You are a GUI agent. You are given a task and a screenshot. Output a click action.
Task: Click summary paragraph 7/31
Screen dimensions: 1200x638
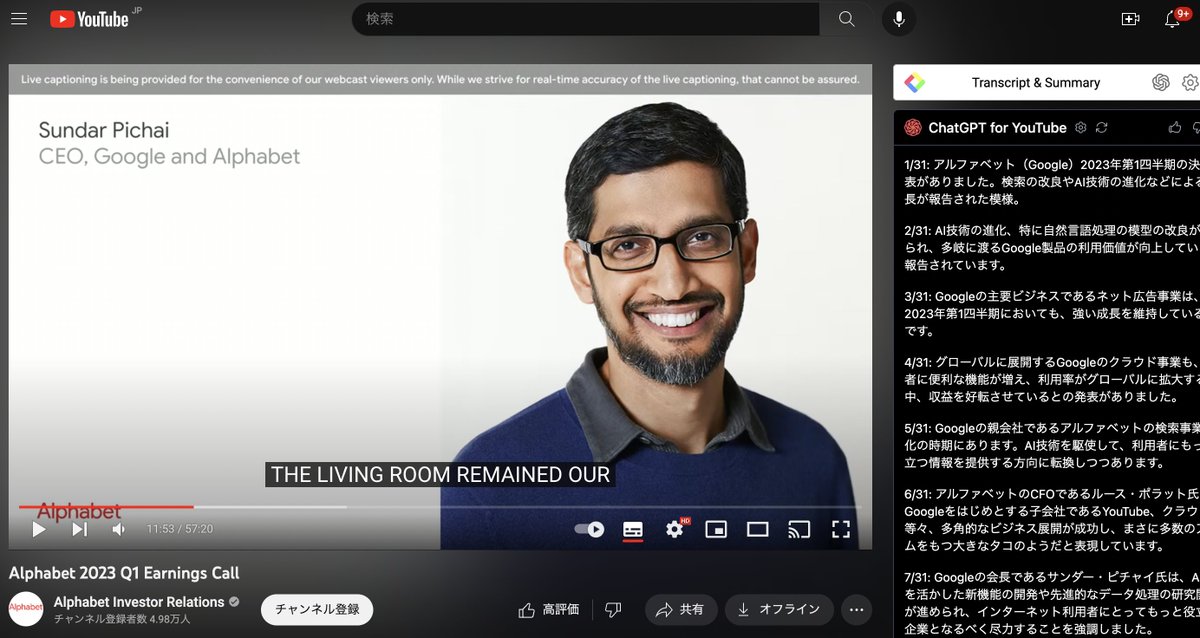(x=1052, y=604)
